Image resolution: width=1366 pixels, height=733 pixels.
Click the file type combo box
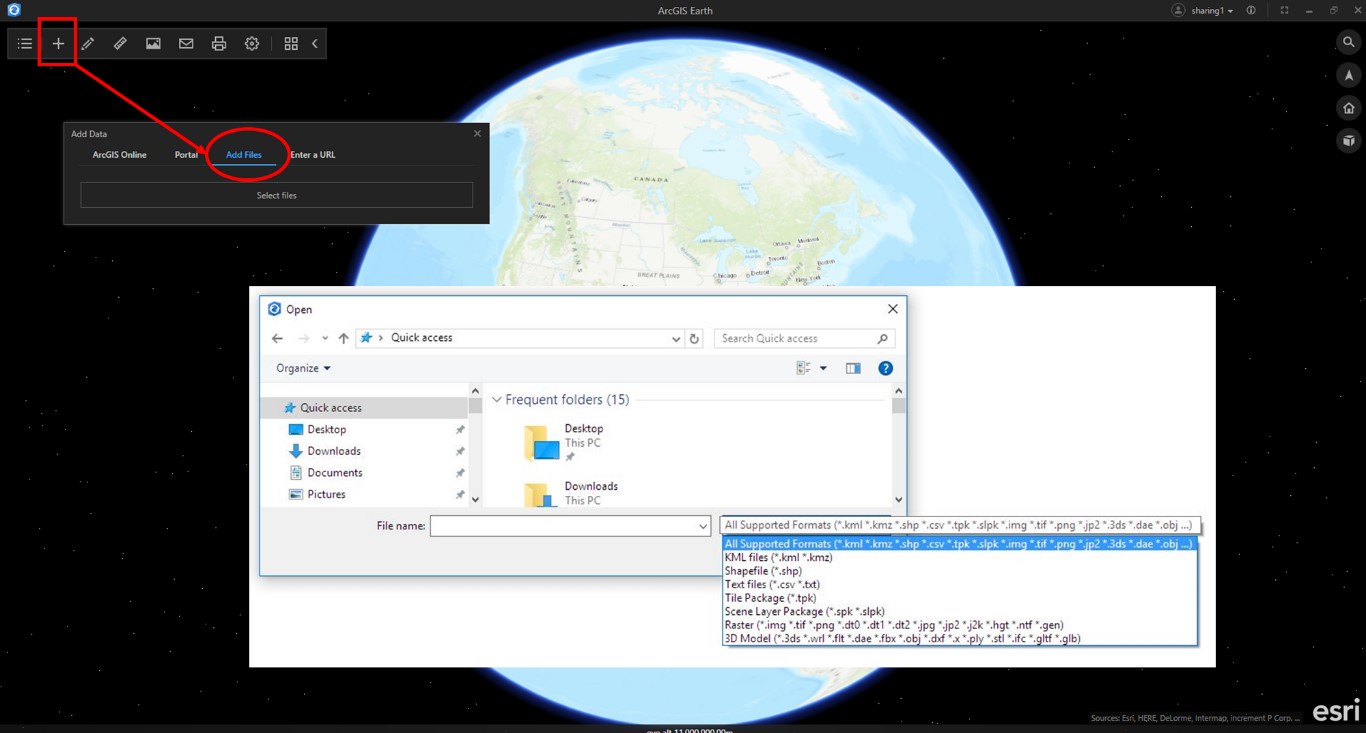pos(959,525)
